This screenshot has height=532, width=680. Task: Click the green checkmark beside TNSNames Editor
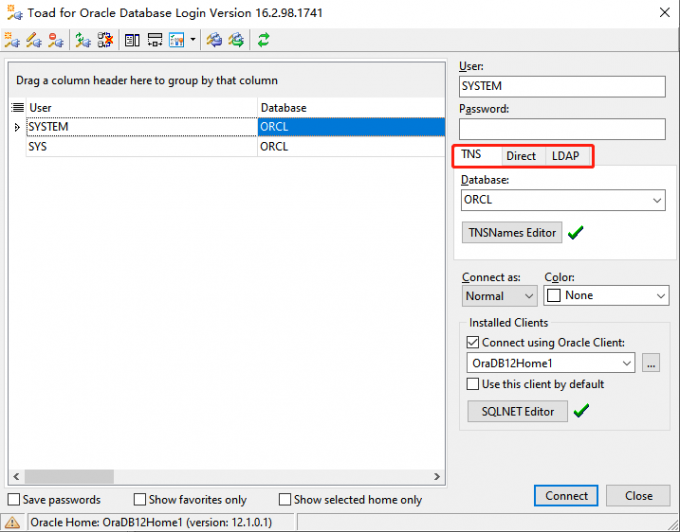576,232
